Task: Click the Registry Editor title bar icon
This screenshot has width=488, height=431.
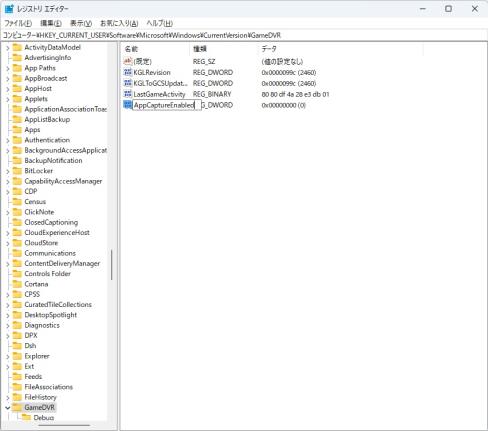Action: coord(9,9)
